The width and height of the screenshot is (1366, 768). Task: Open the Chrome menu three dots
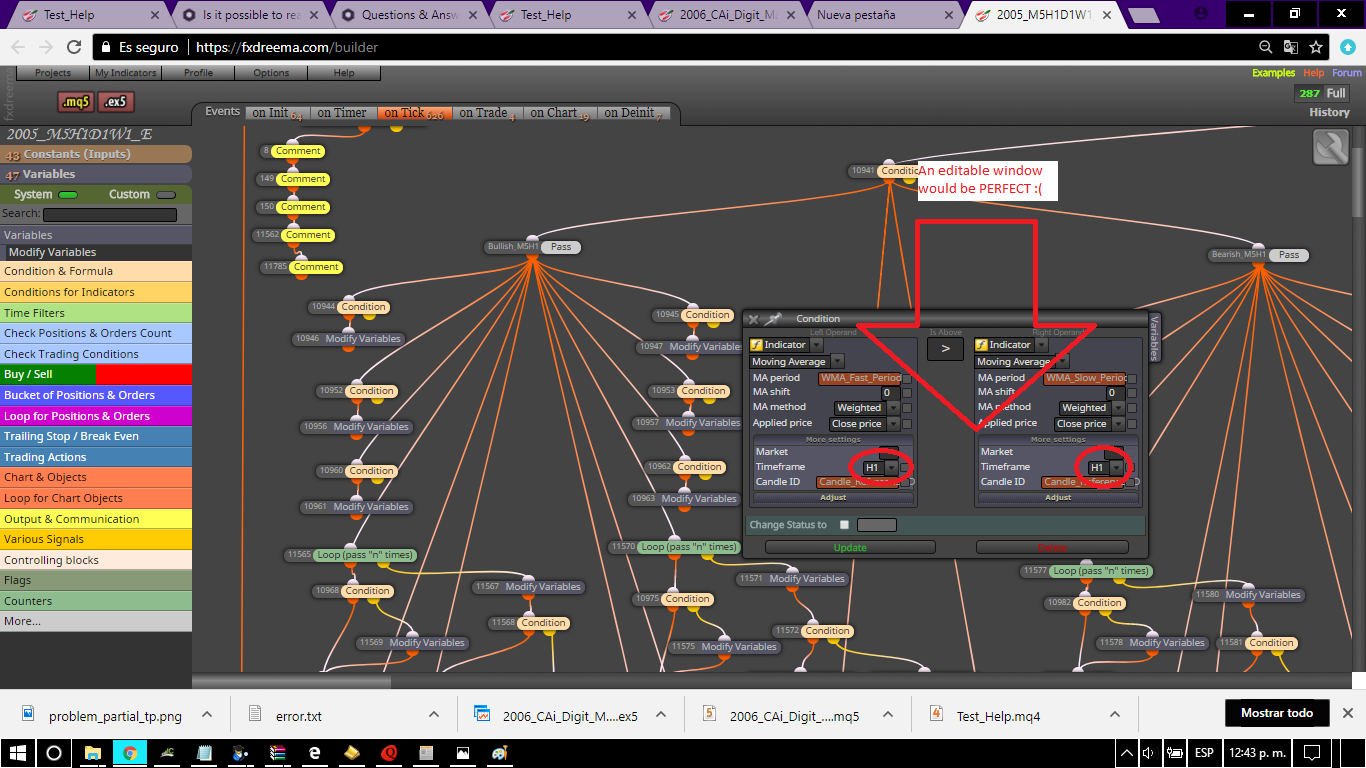click(1346, 47)
